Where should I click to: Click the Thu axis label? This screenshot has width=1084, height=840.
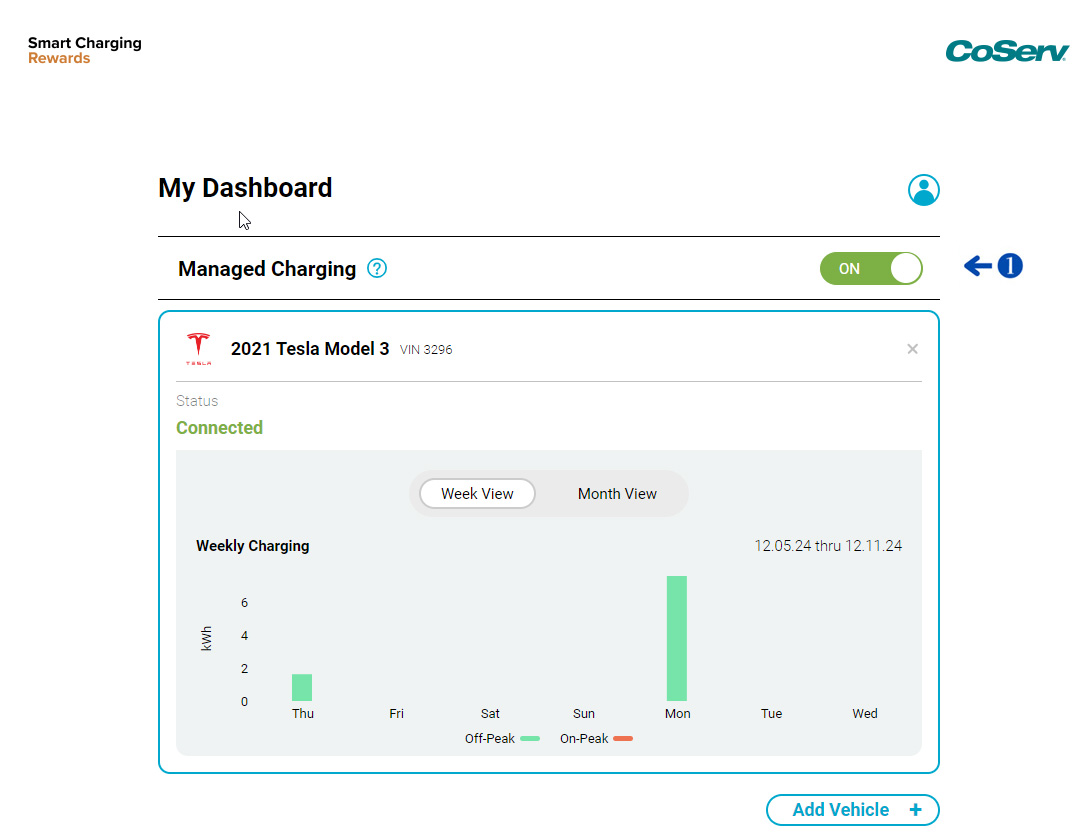303,713
